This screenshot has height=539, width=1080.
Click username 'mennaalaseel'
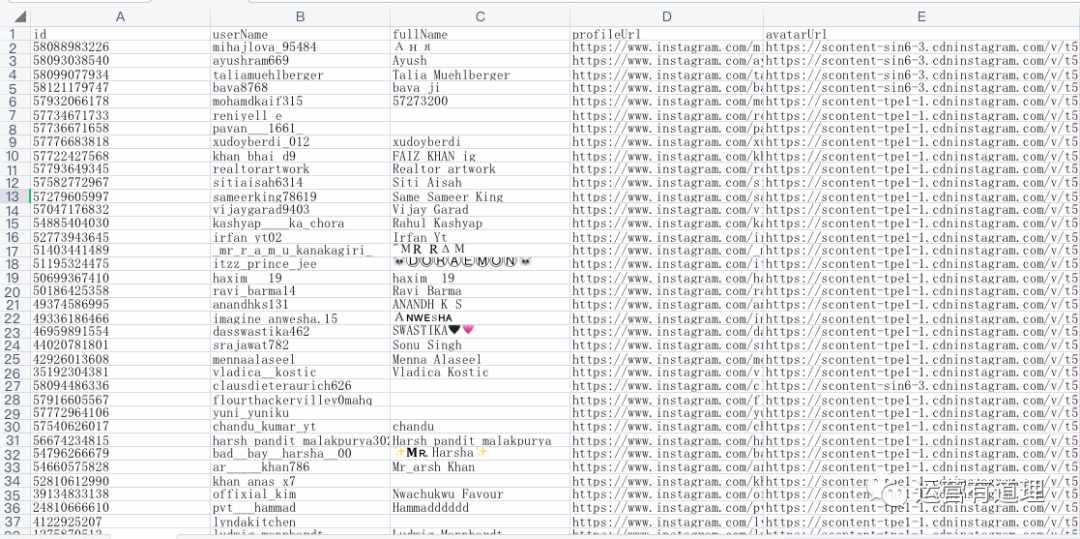254,359
